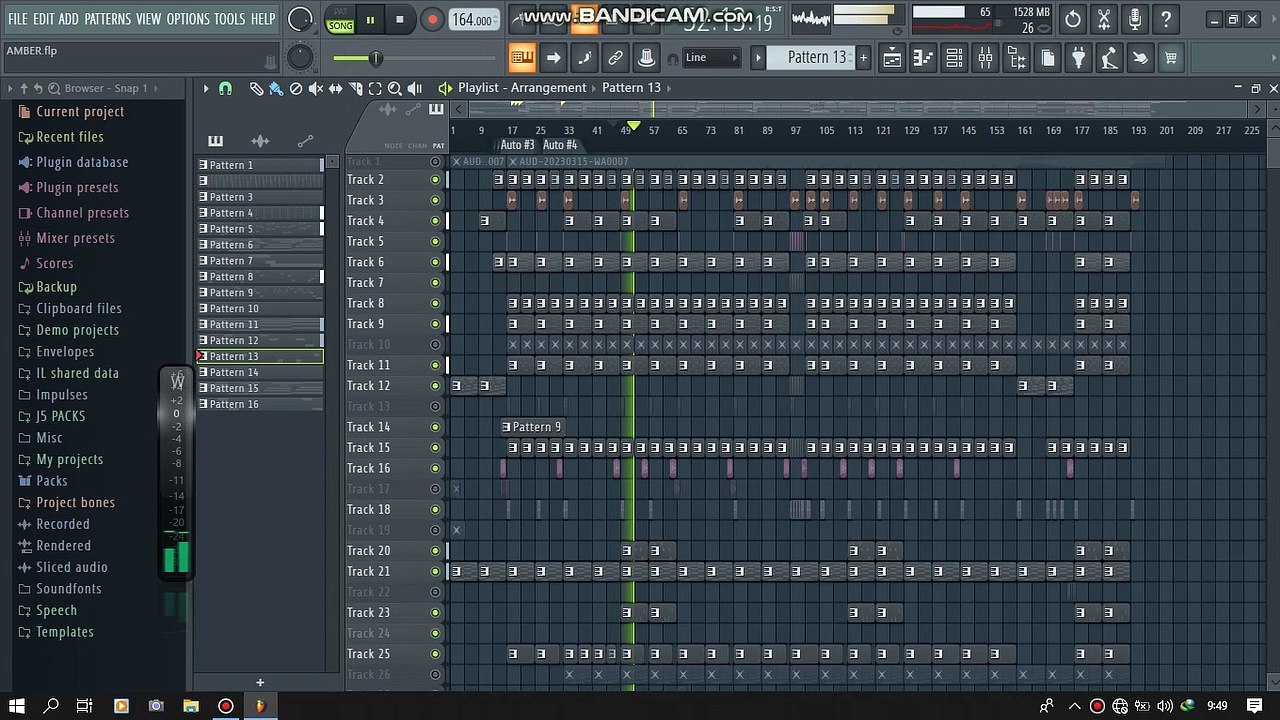Unmute Track 10 LED
1280x720 pixels.
click(435, 344)
